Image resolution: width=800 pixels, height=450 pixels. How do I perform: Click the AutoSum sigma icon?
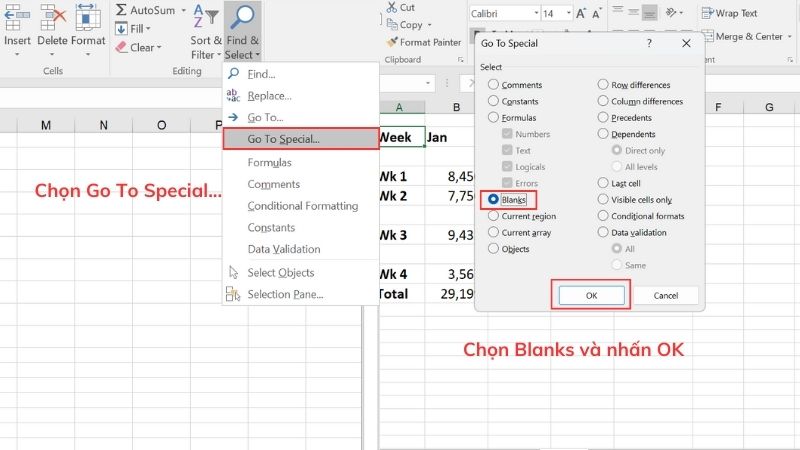[121, 10]
